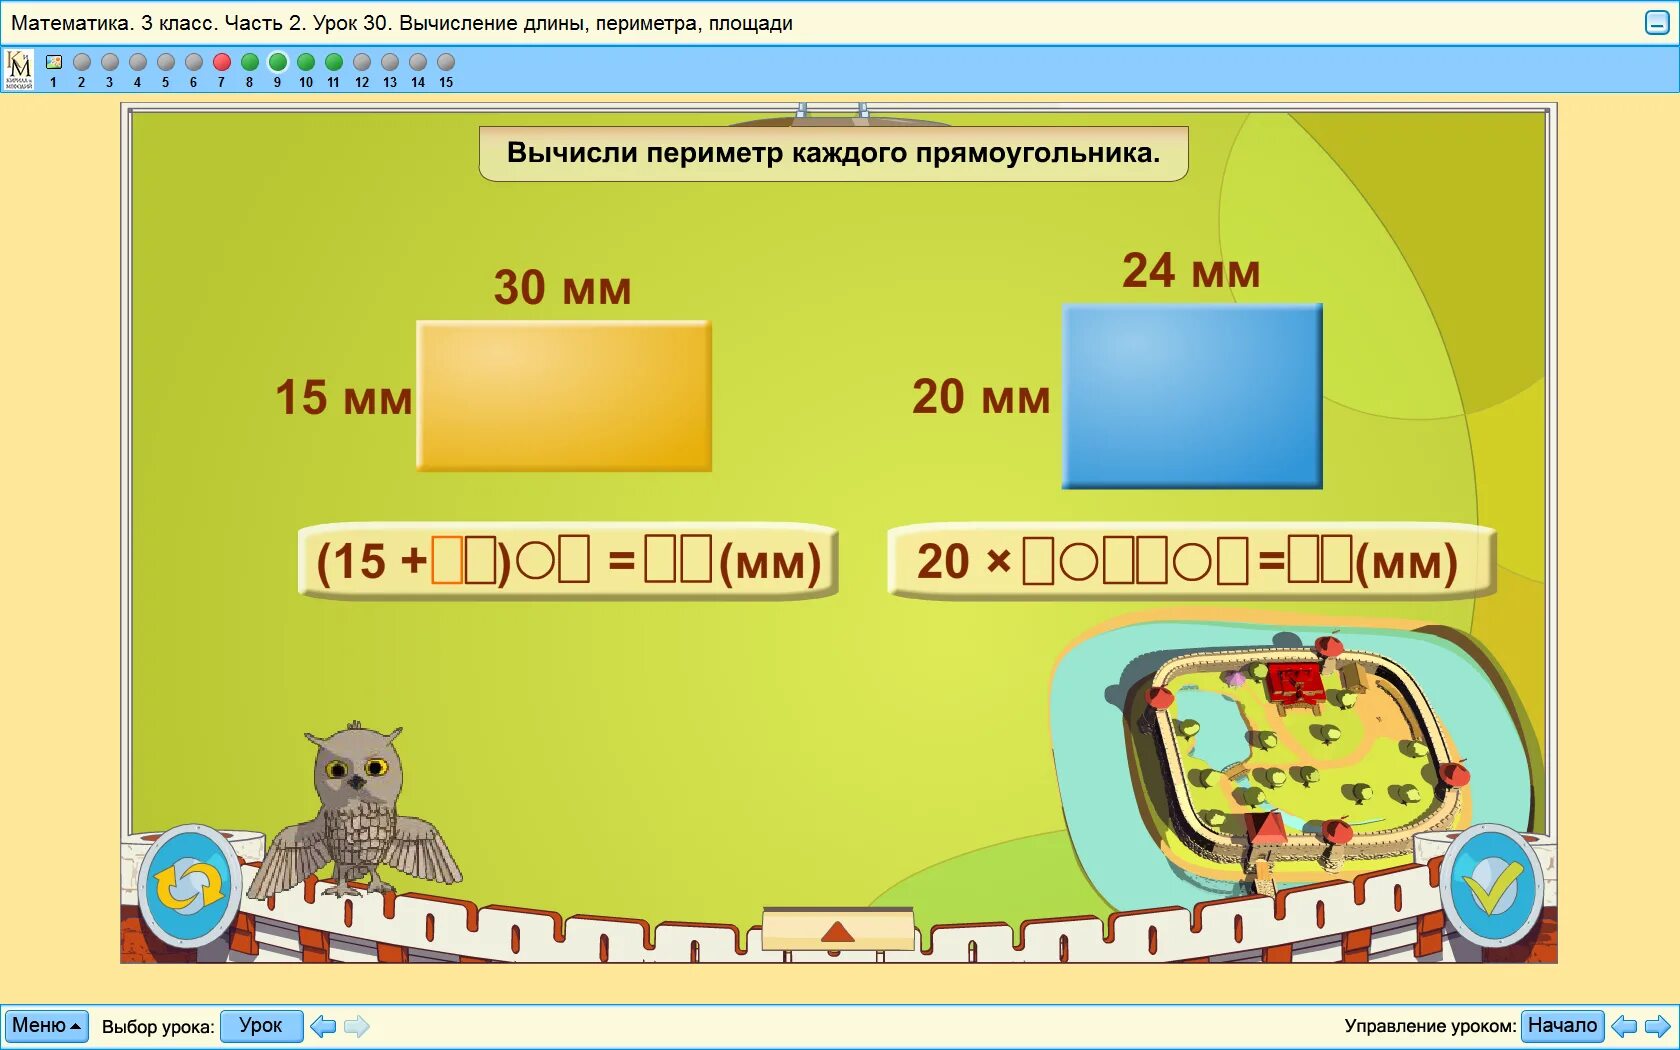Click the Урок button
1680x1050 pixels.
(261, 1026)
